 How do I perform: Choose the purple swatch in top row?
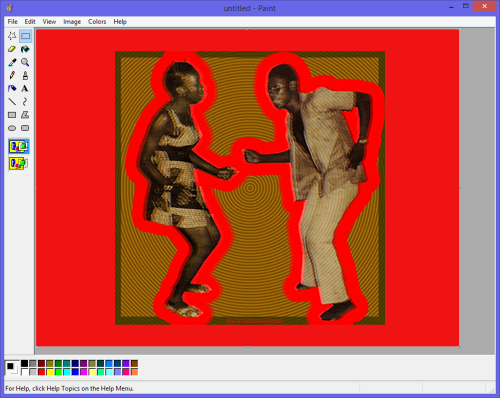tap(84, 363)
